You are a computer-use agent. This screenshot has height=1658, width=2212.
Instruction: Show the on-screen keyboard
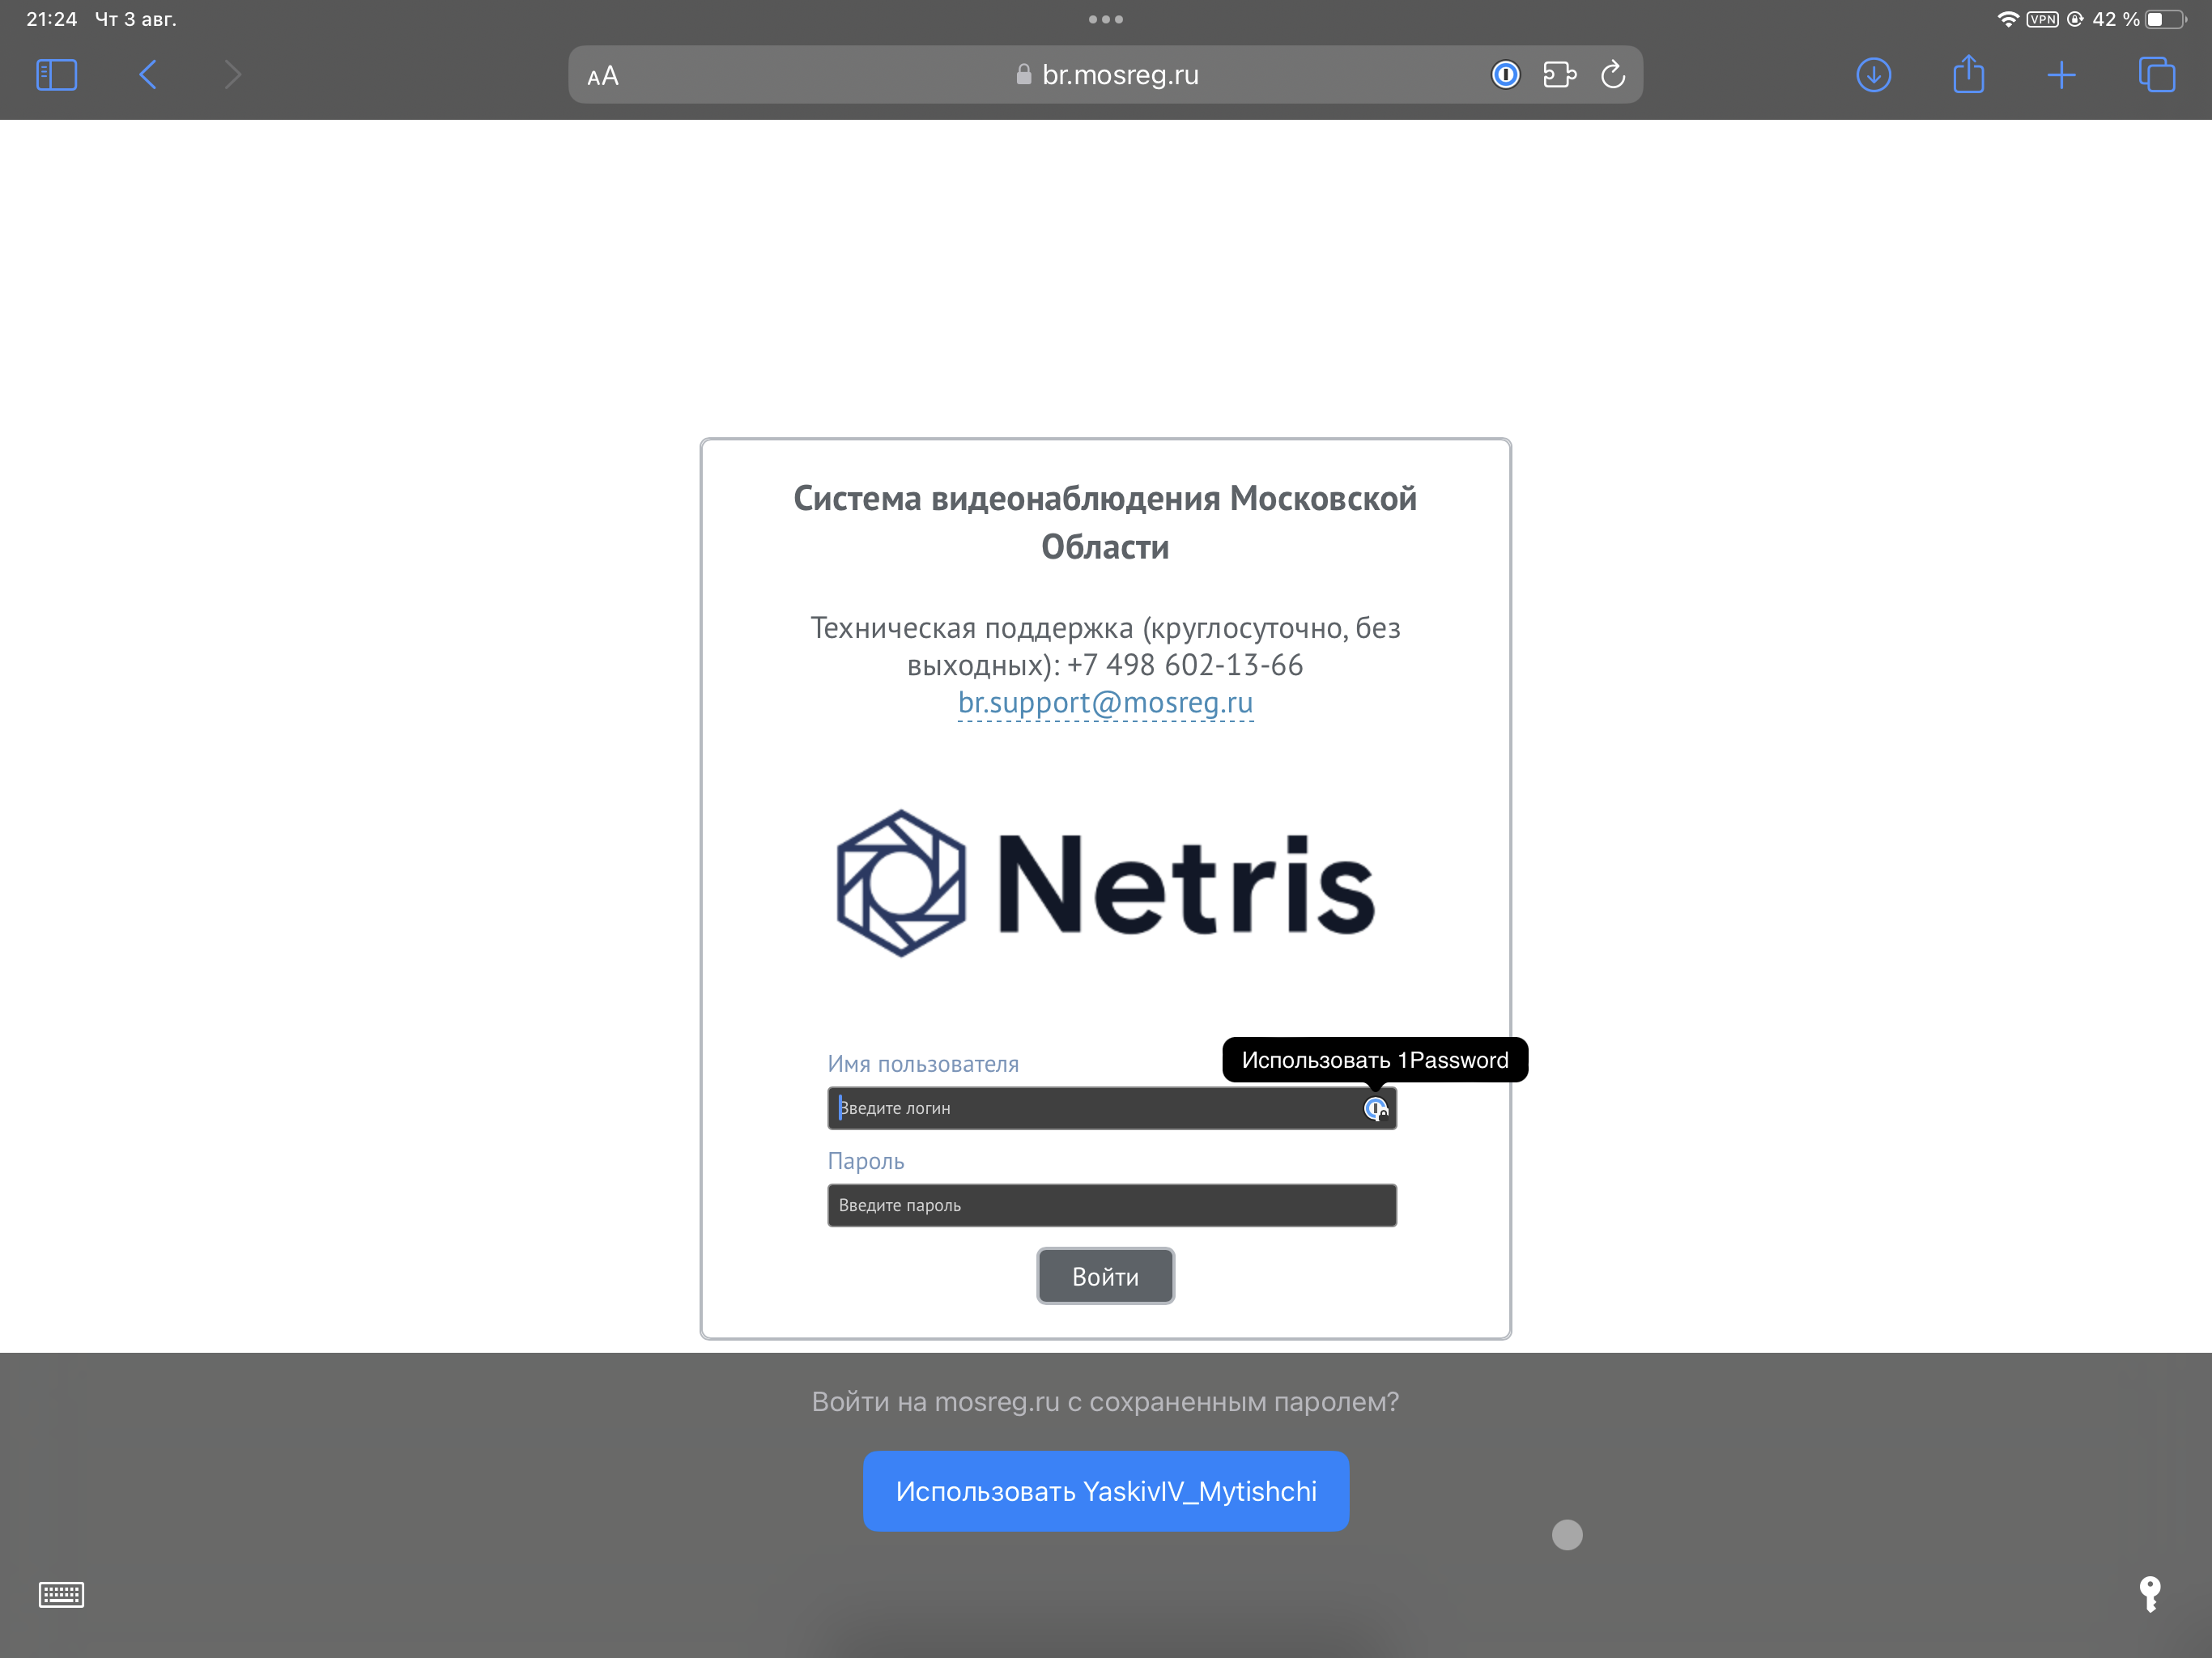click(61, 1594)
